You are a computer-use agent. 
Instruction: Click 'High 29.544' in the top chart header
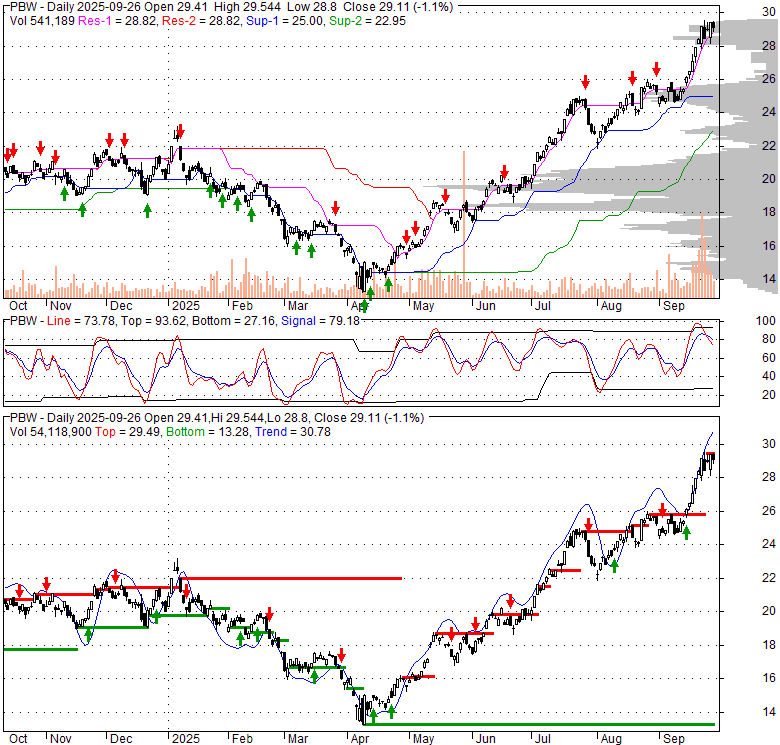(x=248, y=7)
